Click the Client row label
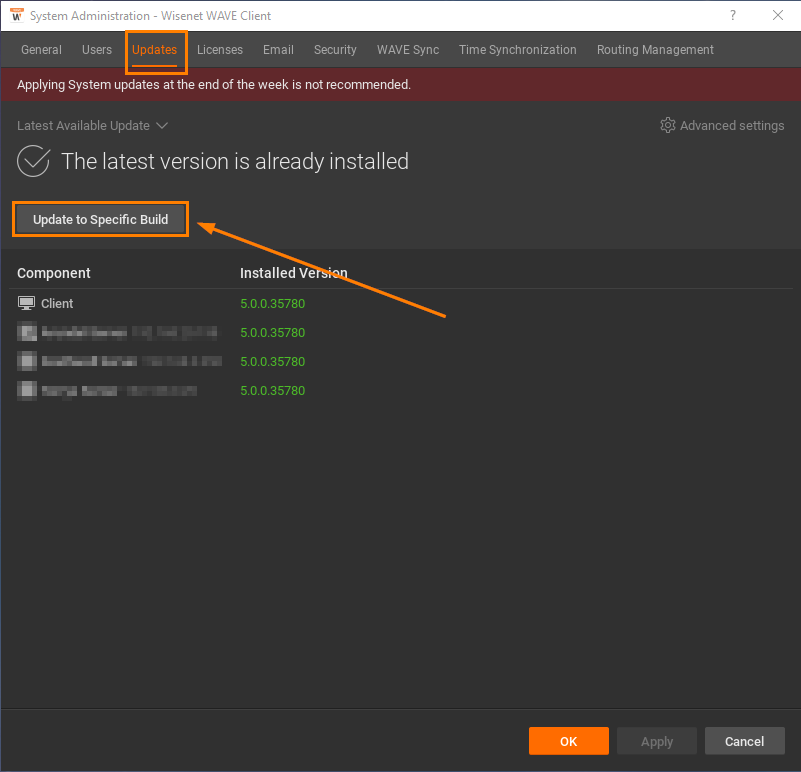This screenshot has width=801, height=772. pos(57,303)
